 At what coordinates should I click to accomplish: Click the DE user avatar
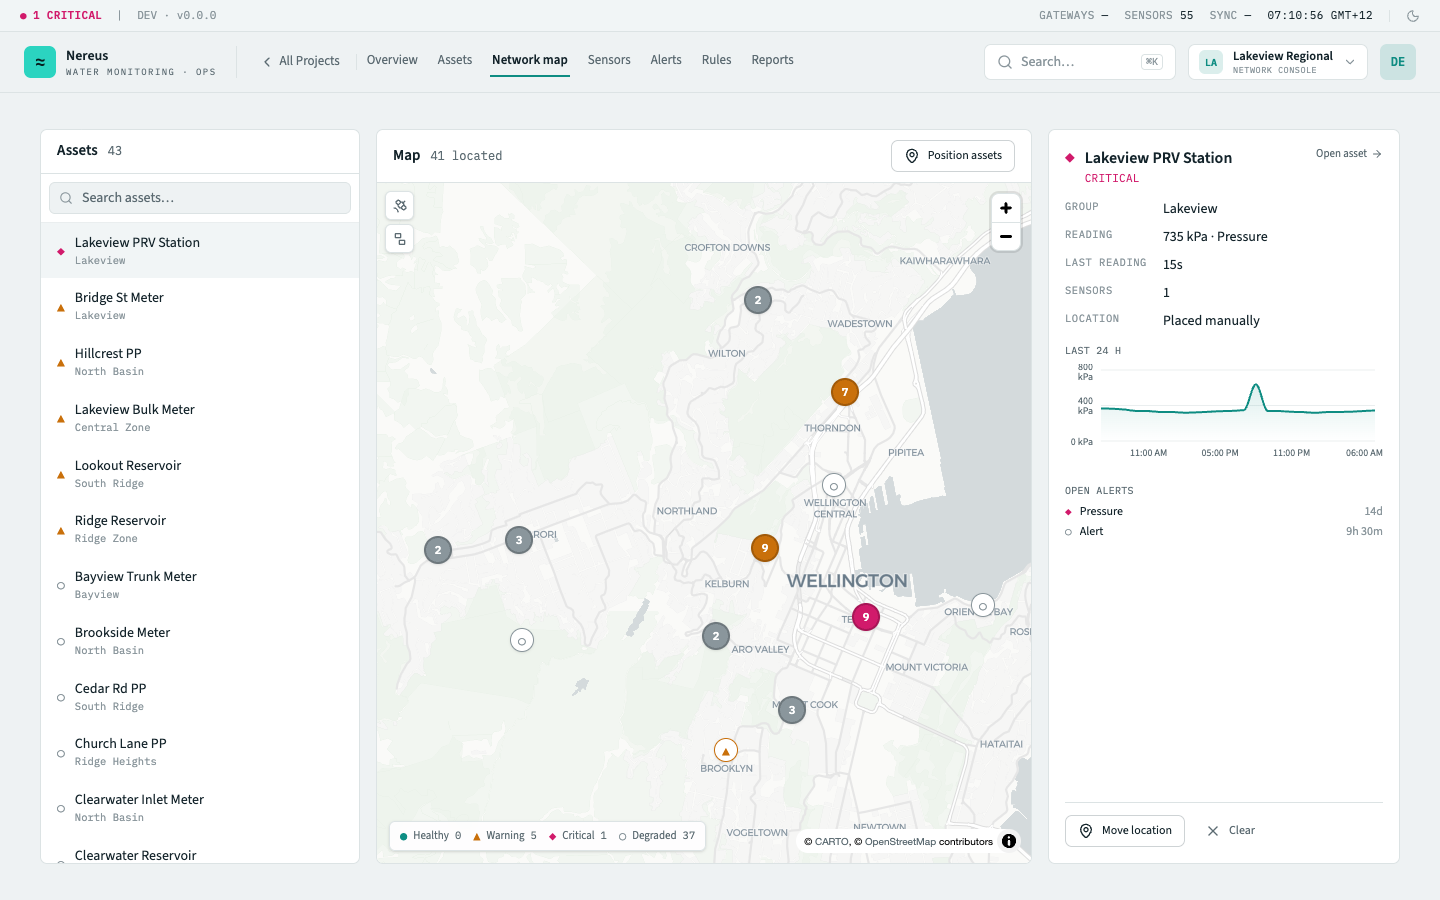tap(1397, 62)
